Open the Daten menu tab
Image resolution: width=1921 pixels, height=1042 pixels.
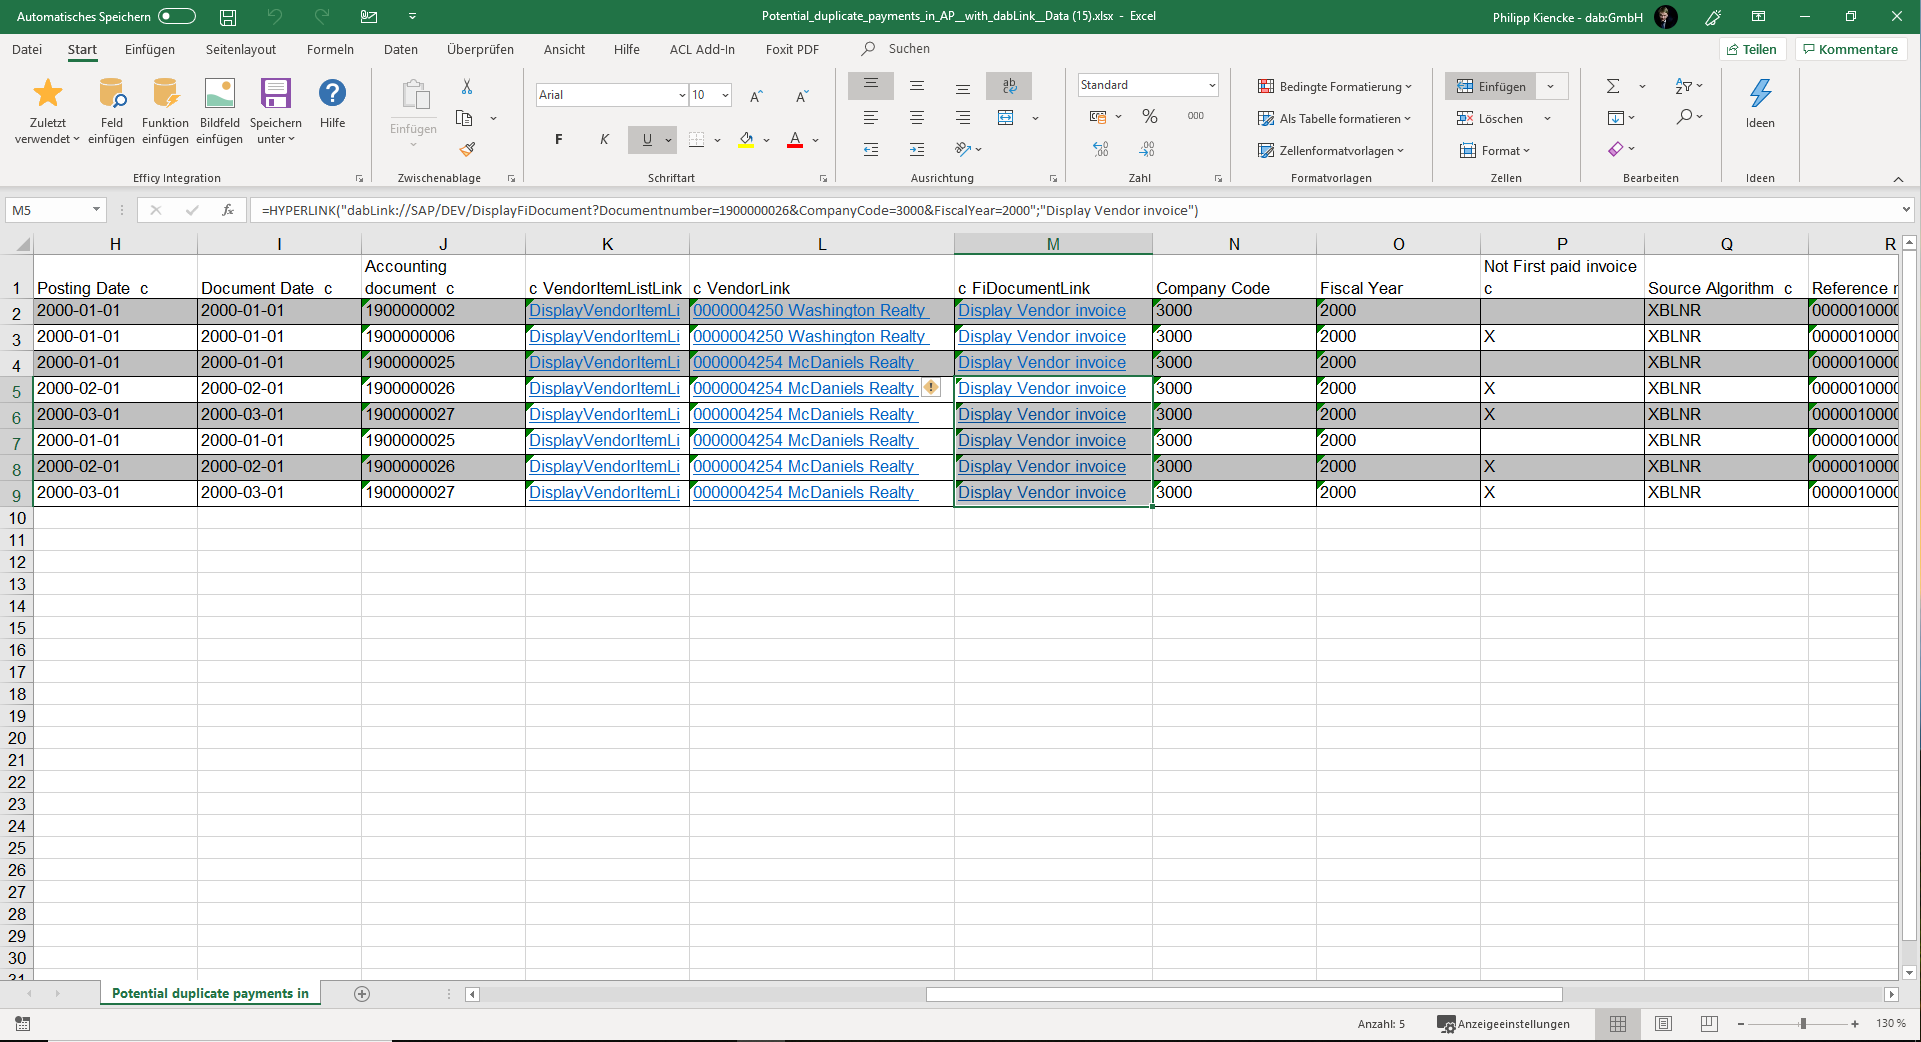tap(400, 49)
